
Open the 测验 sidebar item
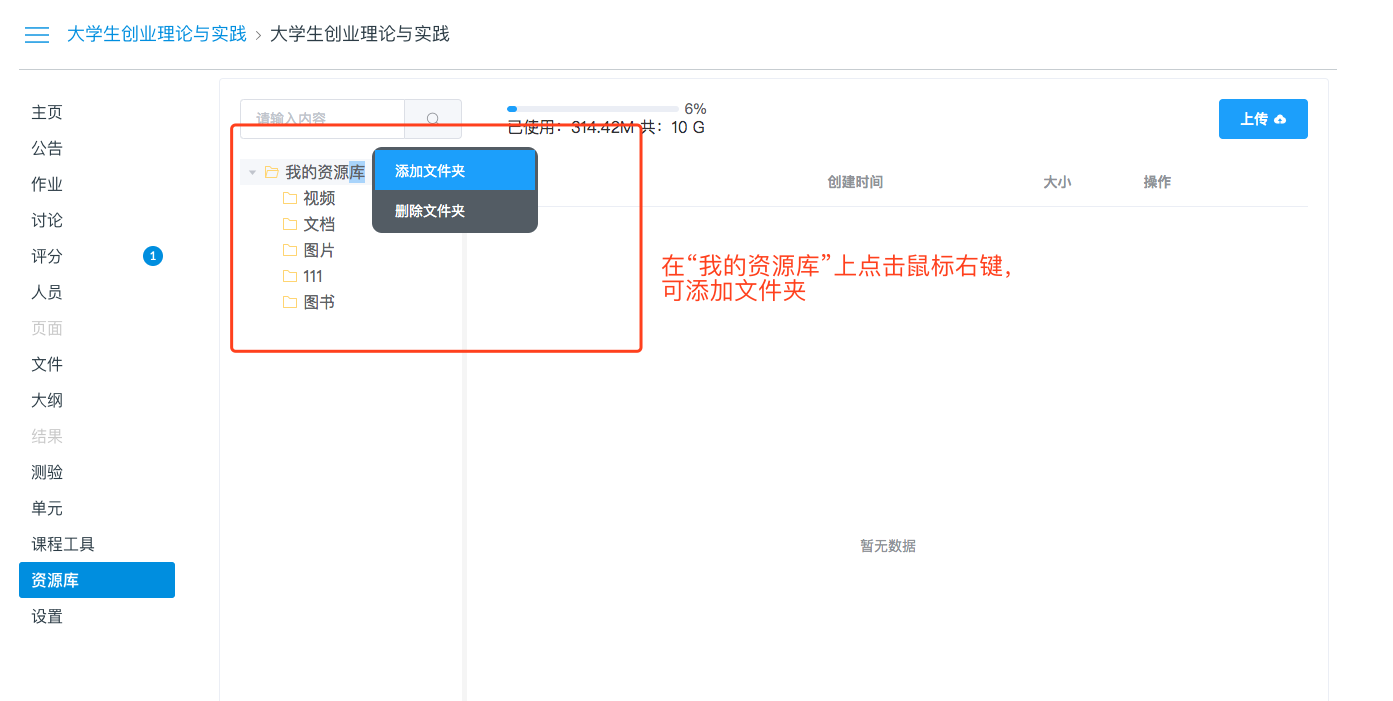pyautogui.click(x=47, y=472)
